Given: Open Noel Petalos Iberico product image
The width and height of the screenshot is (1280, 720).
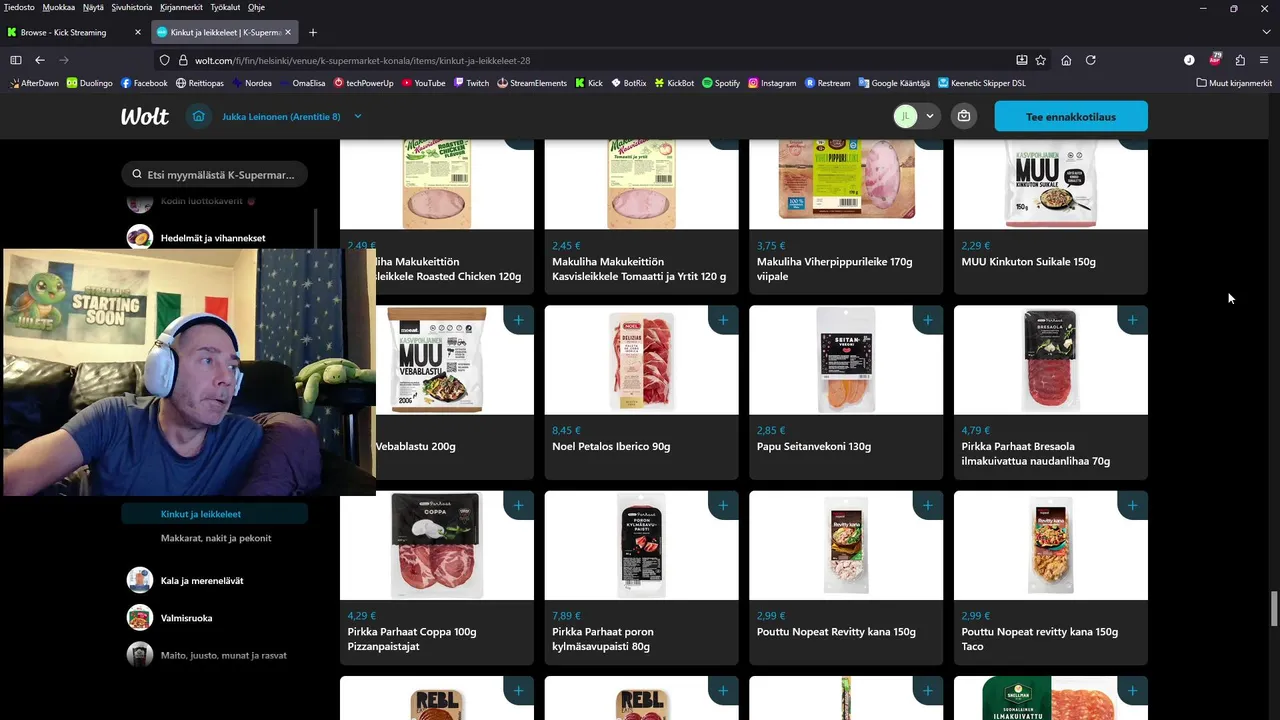Looking at the screenshot, I should point(641,360).
